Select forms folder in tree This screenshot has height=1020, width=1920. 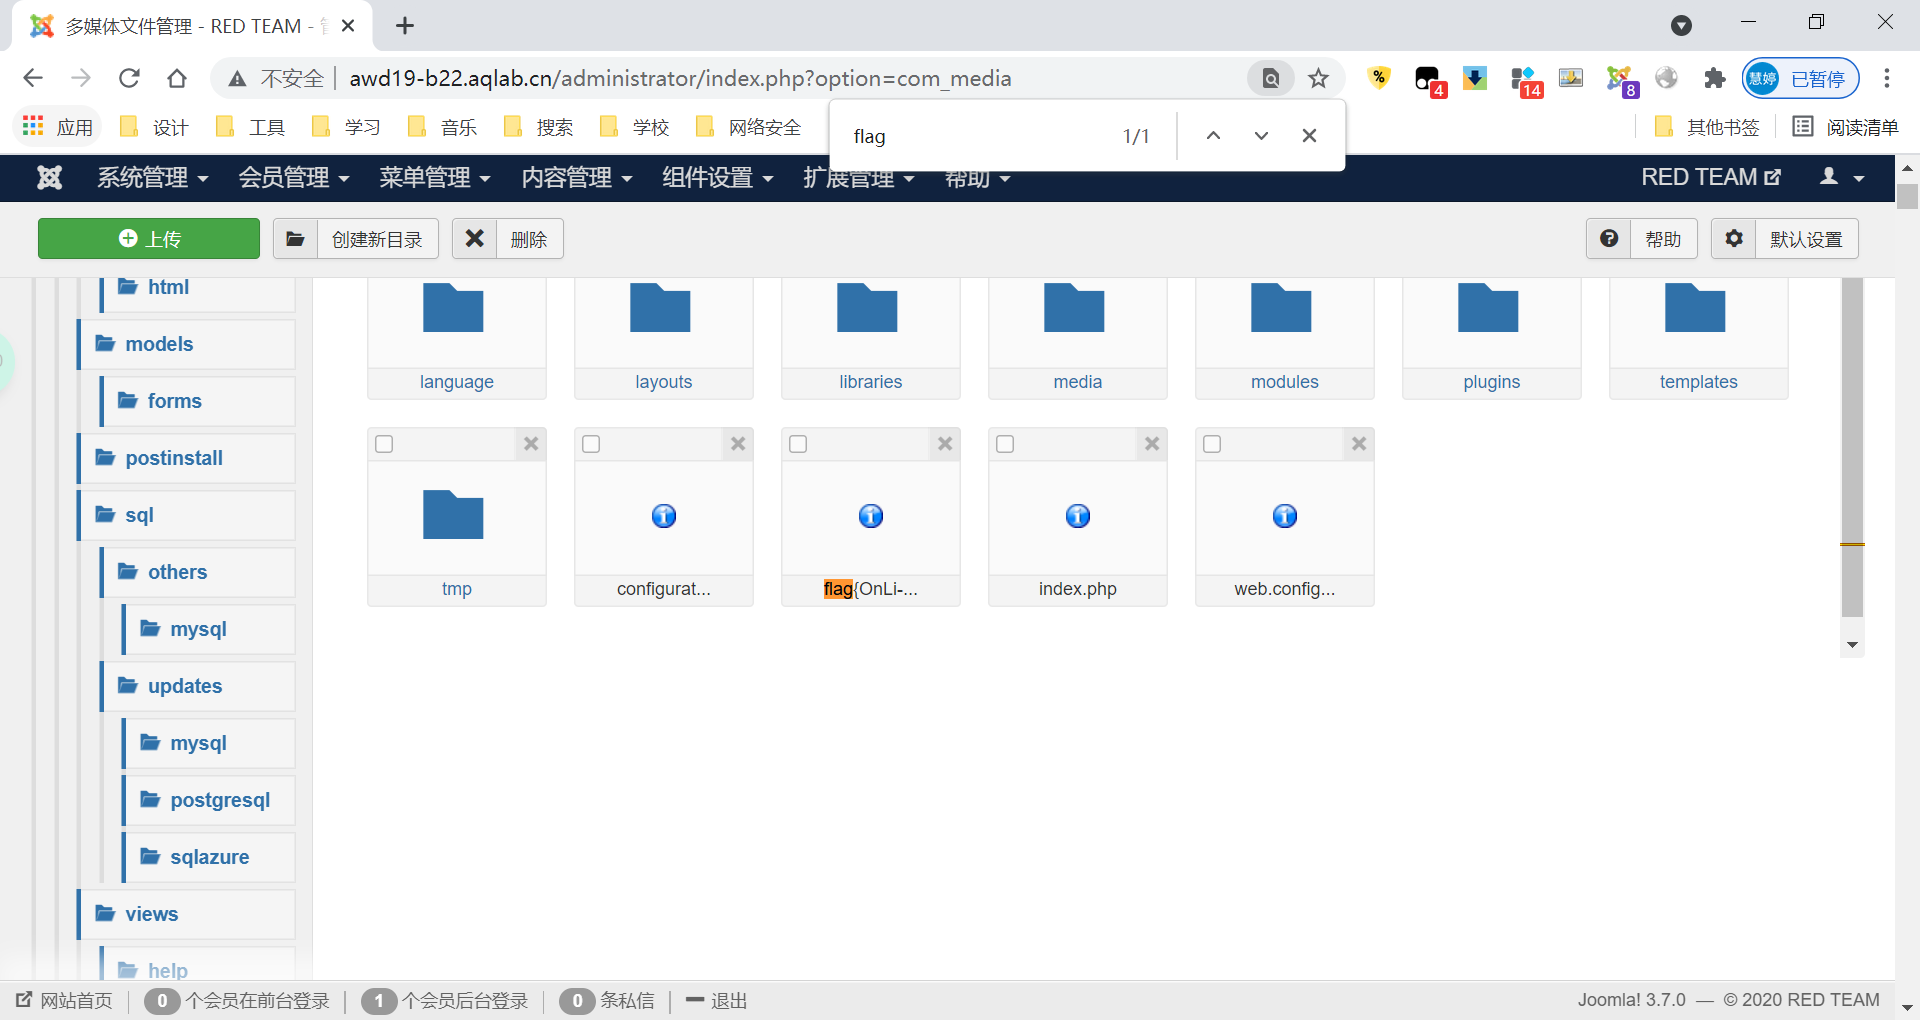pyautogui.click(x=198, y=401)
